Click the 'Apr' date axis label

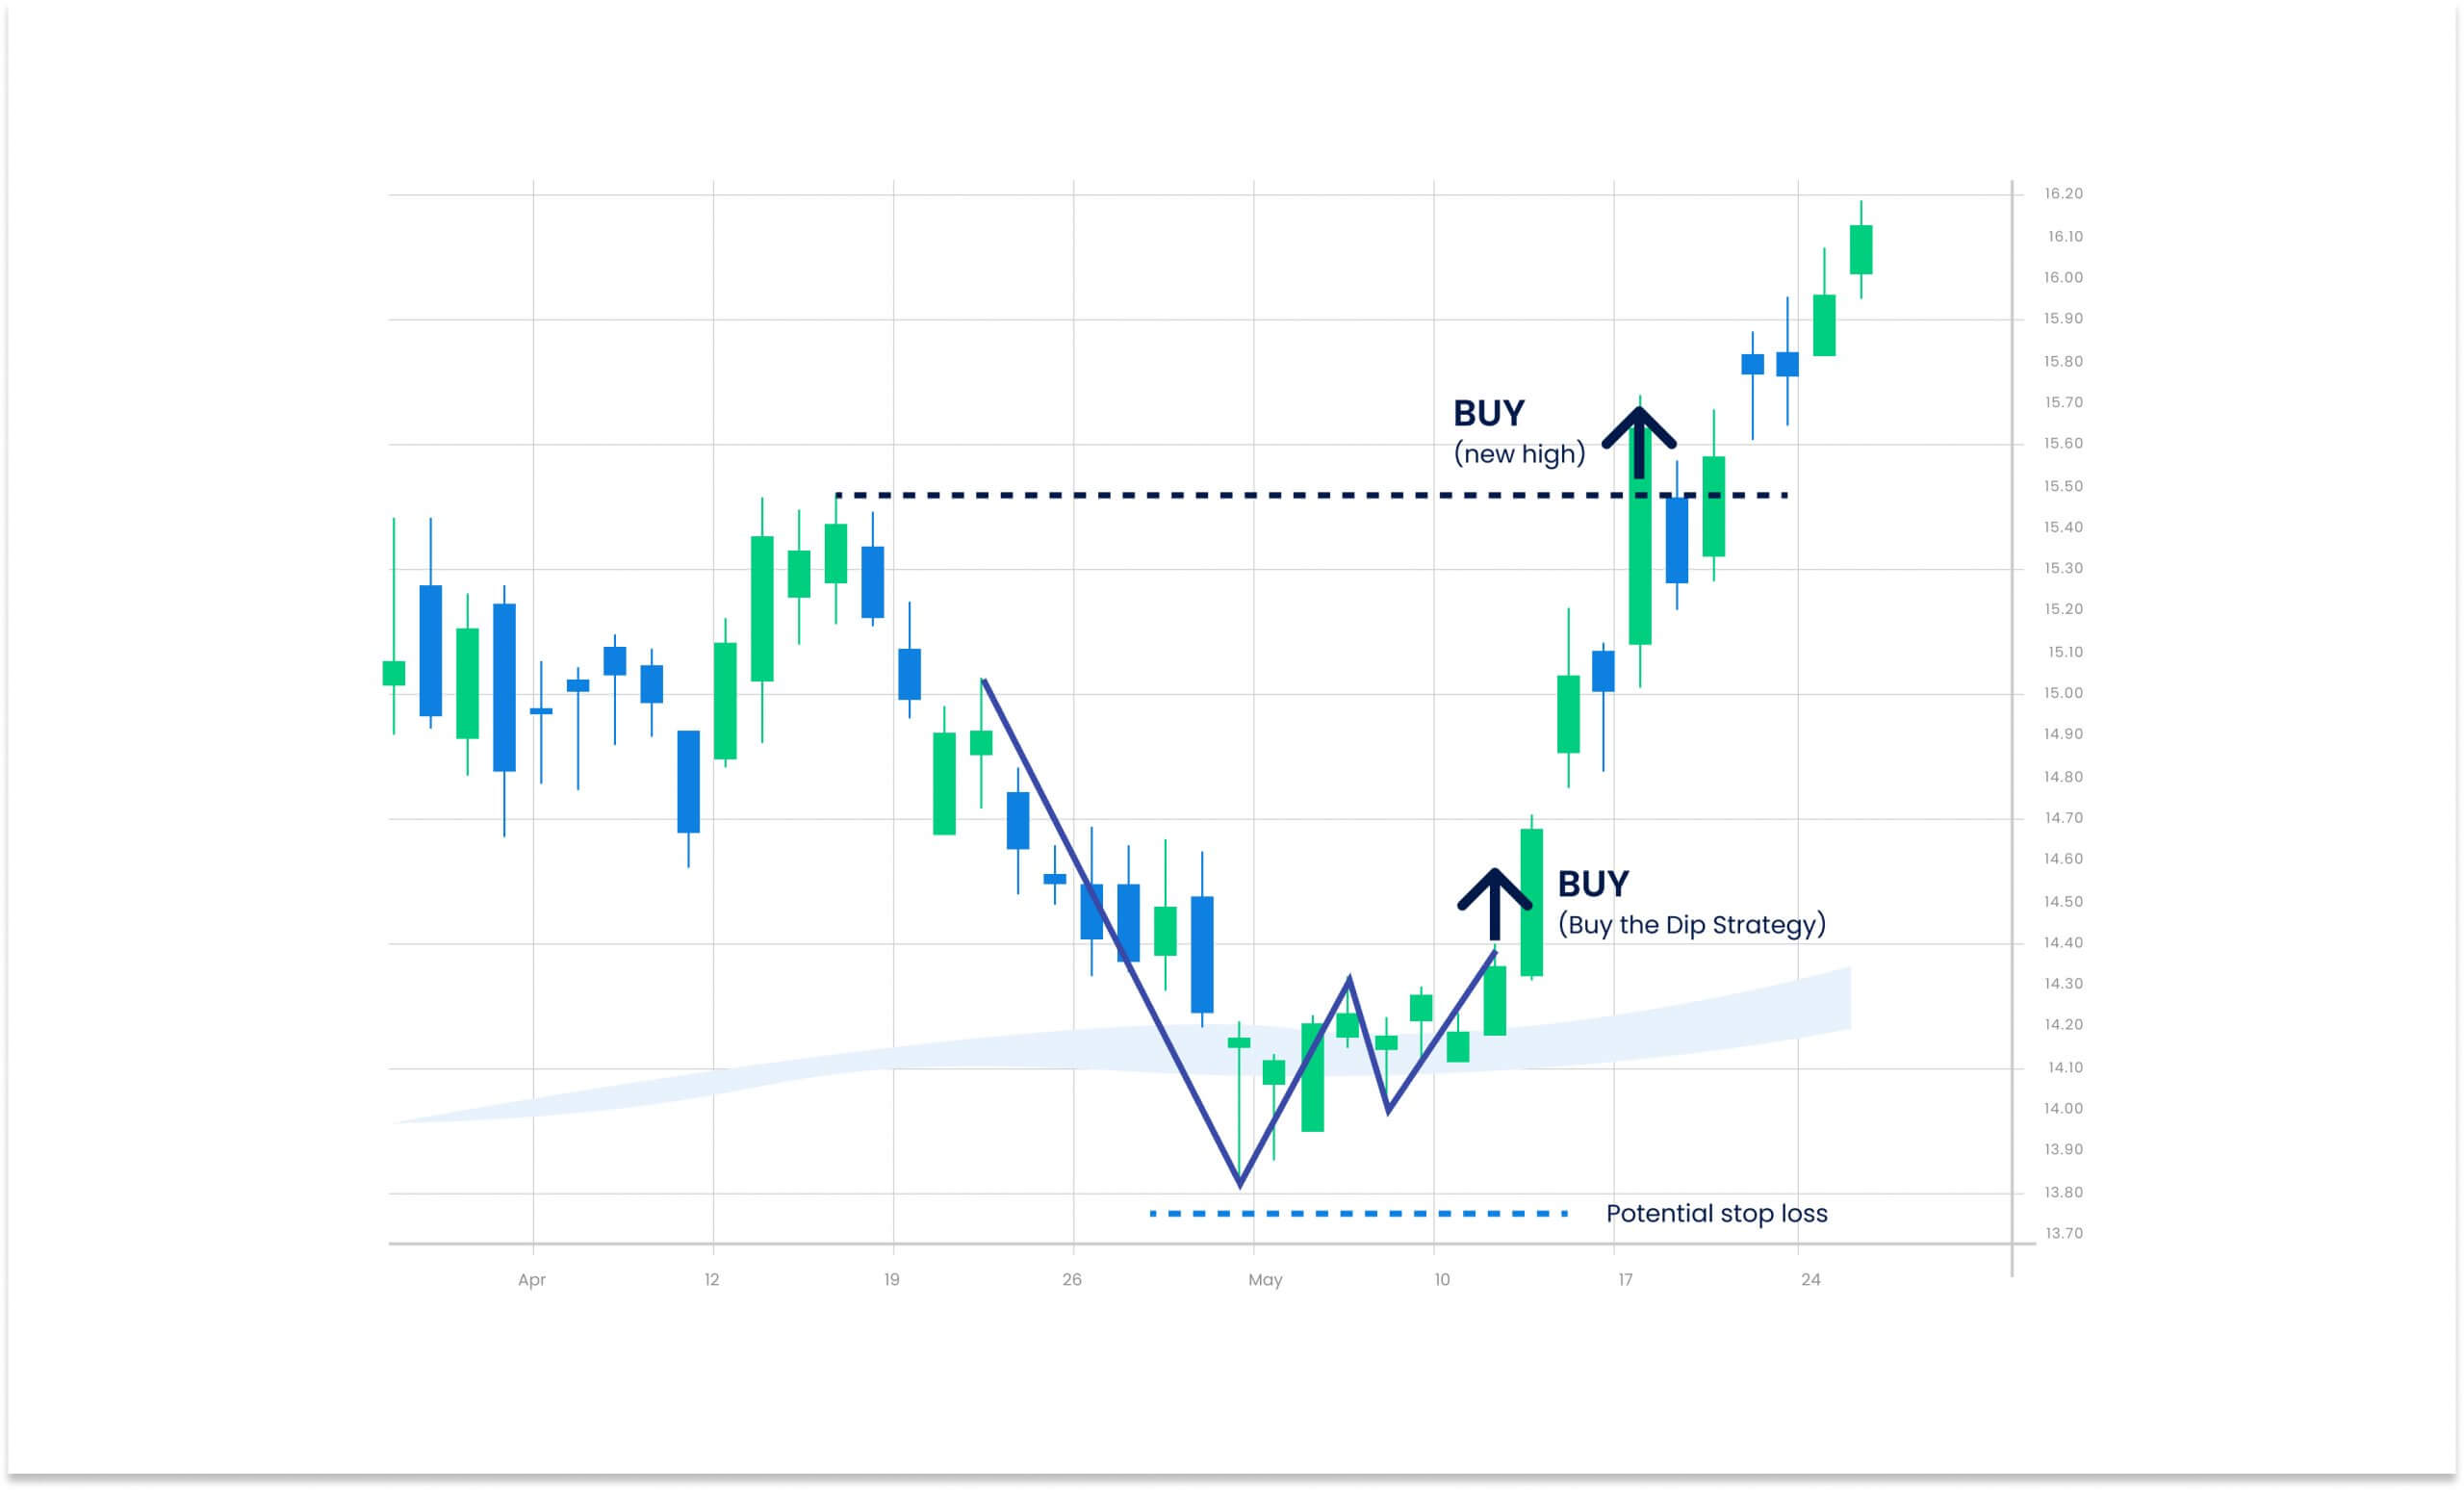click(x=532, y=1280)
